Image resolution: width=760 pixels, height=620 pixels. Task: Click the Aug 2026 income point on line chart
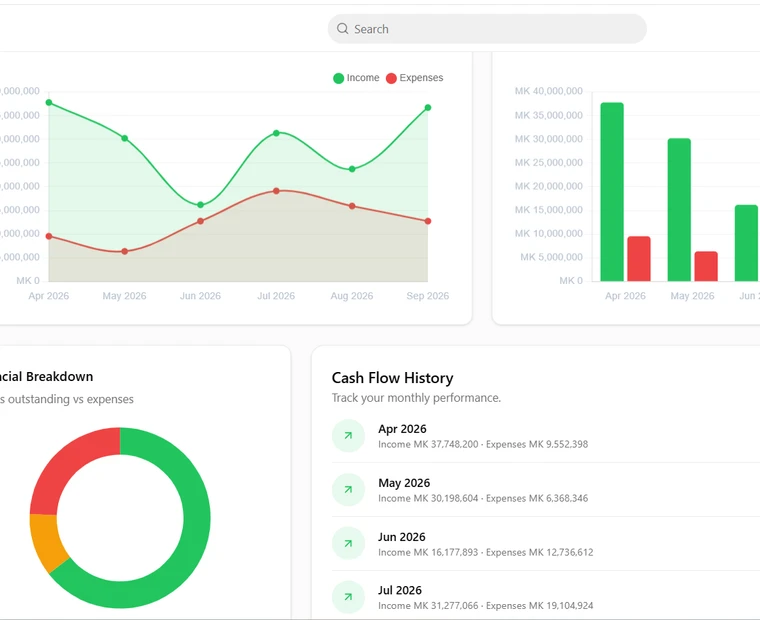[x=352, y=169]
